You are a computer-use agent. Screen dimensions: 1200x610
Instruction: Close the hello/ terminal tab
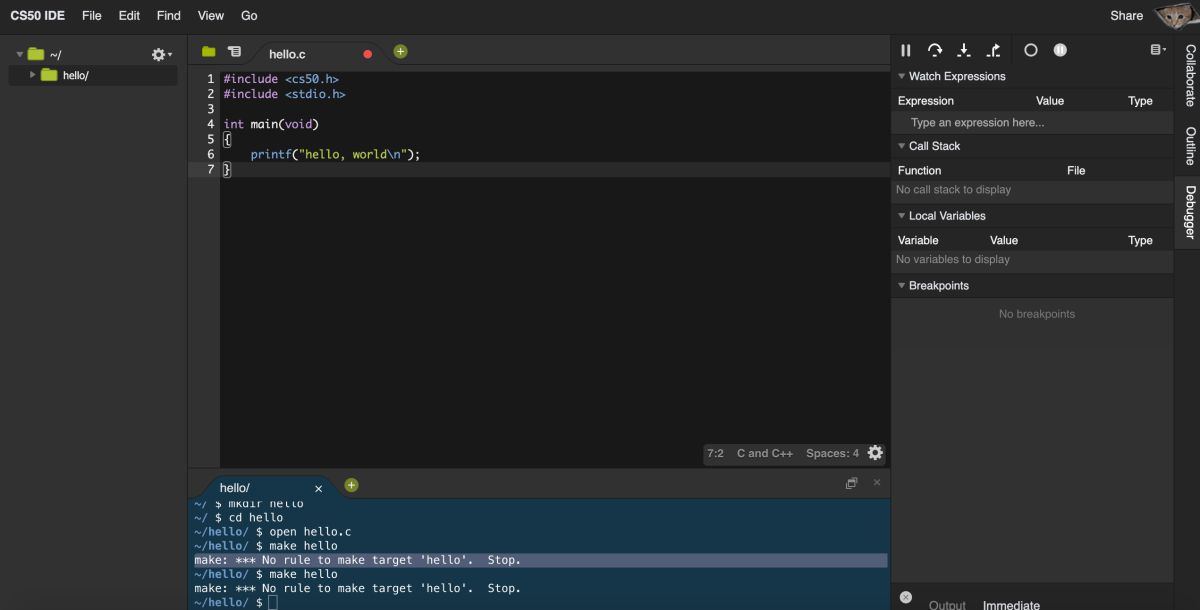pyautogui.click(x=318, y=489)
